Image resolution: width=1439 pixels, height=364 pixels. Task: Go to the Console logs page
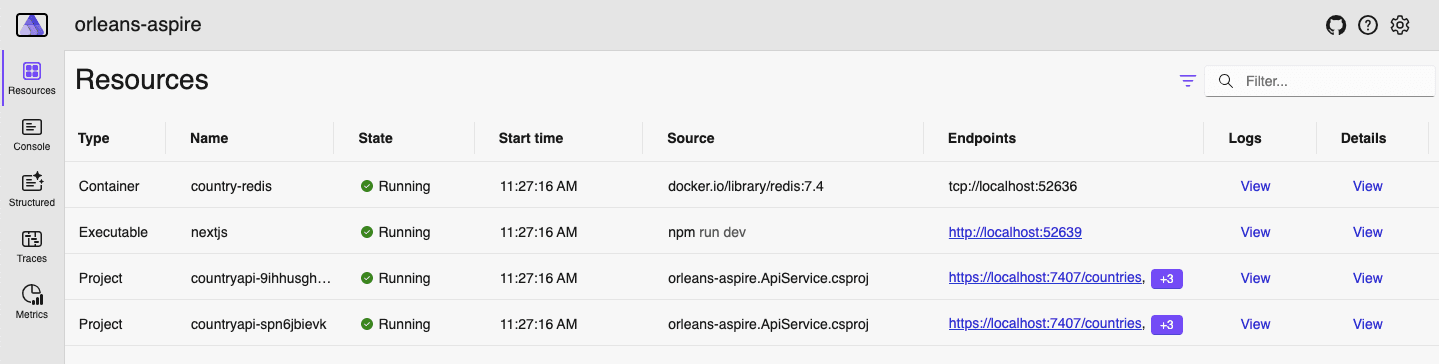click(x=32, y=134)
